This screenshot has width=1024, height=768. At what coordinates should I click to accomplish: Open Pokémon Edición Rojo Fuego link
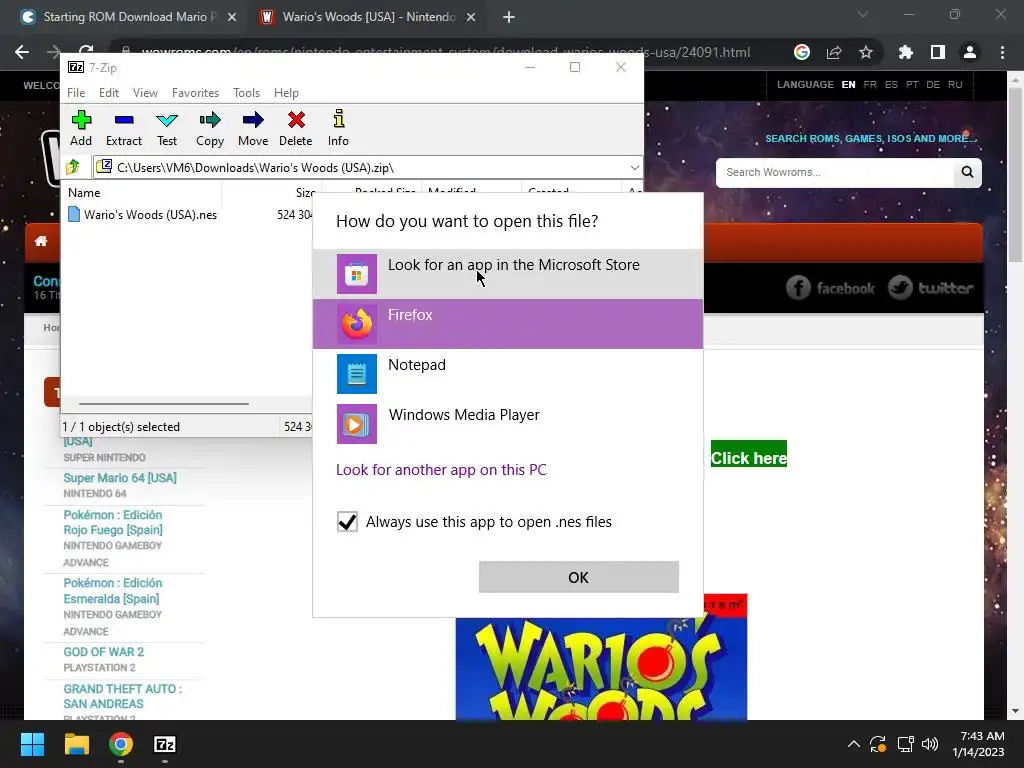pyautogui.click(x=113, y=522)
